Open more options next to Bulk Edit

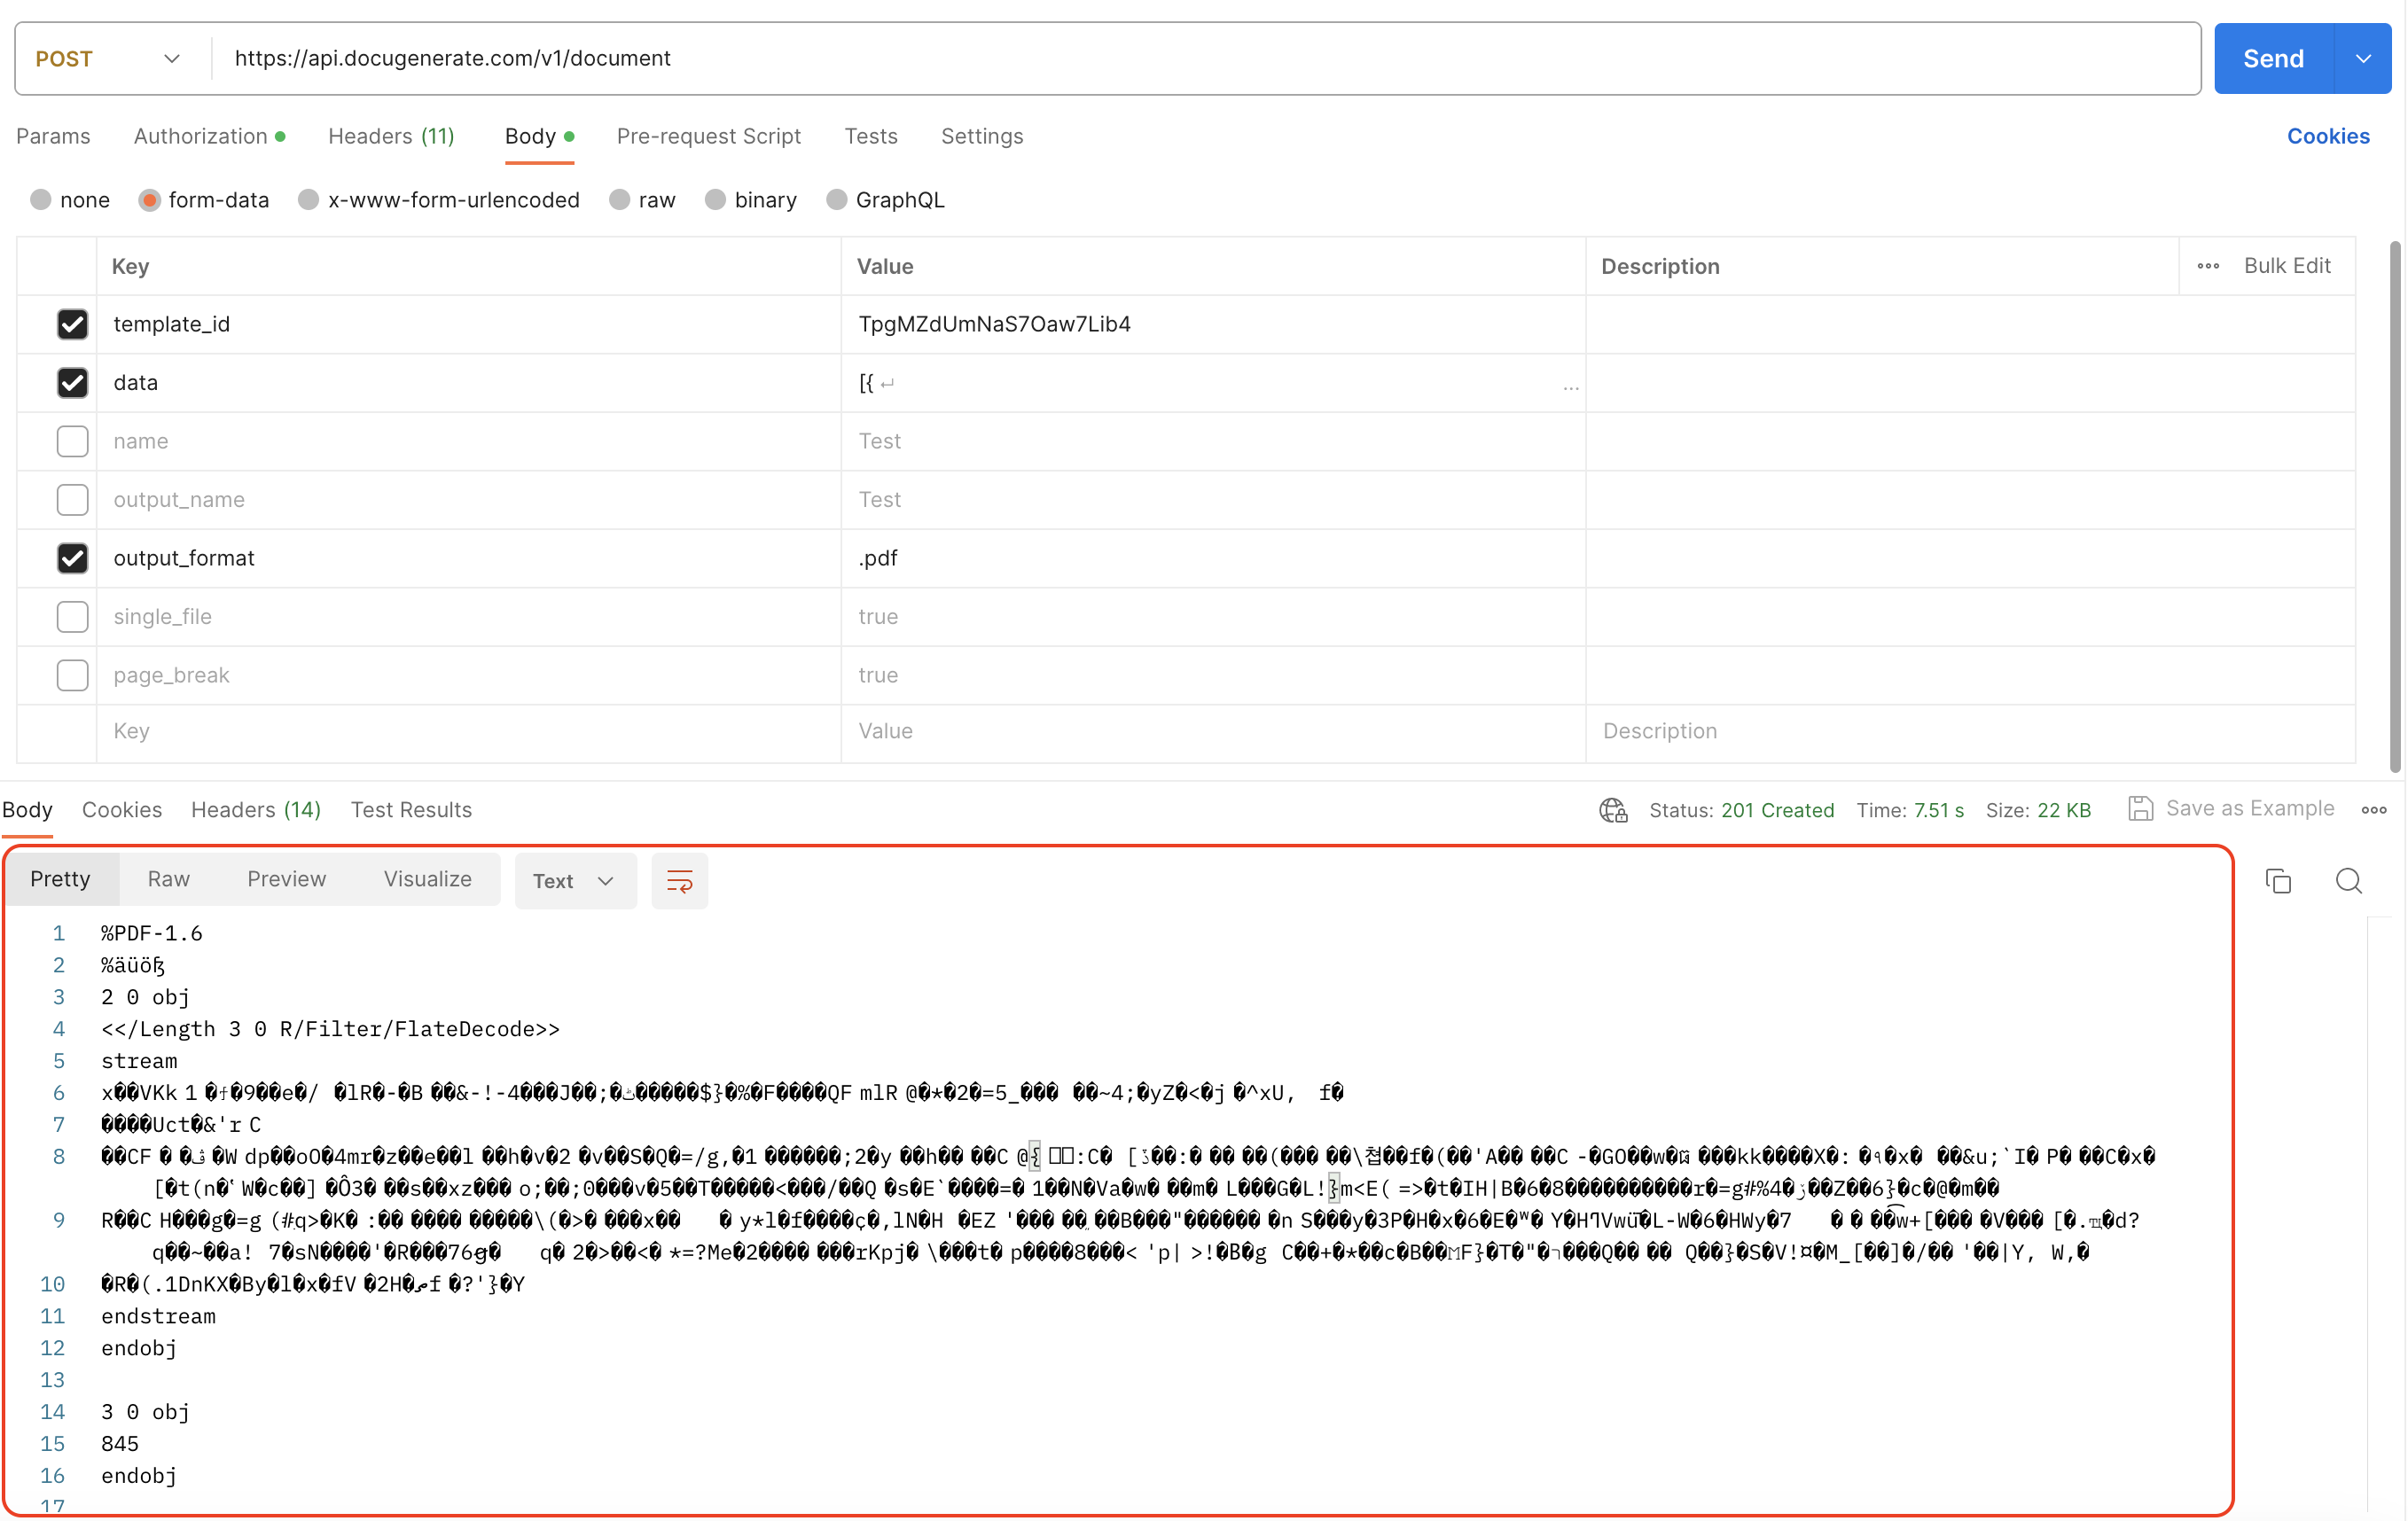[x=2209, y=266]
